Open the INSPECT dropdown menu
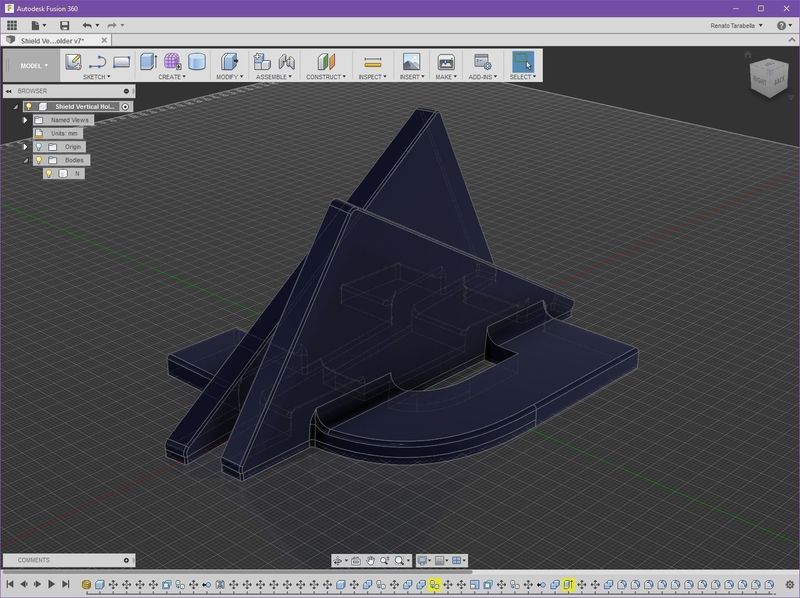Screen dimensions: 800x598 372,77
